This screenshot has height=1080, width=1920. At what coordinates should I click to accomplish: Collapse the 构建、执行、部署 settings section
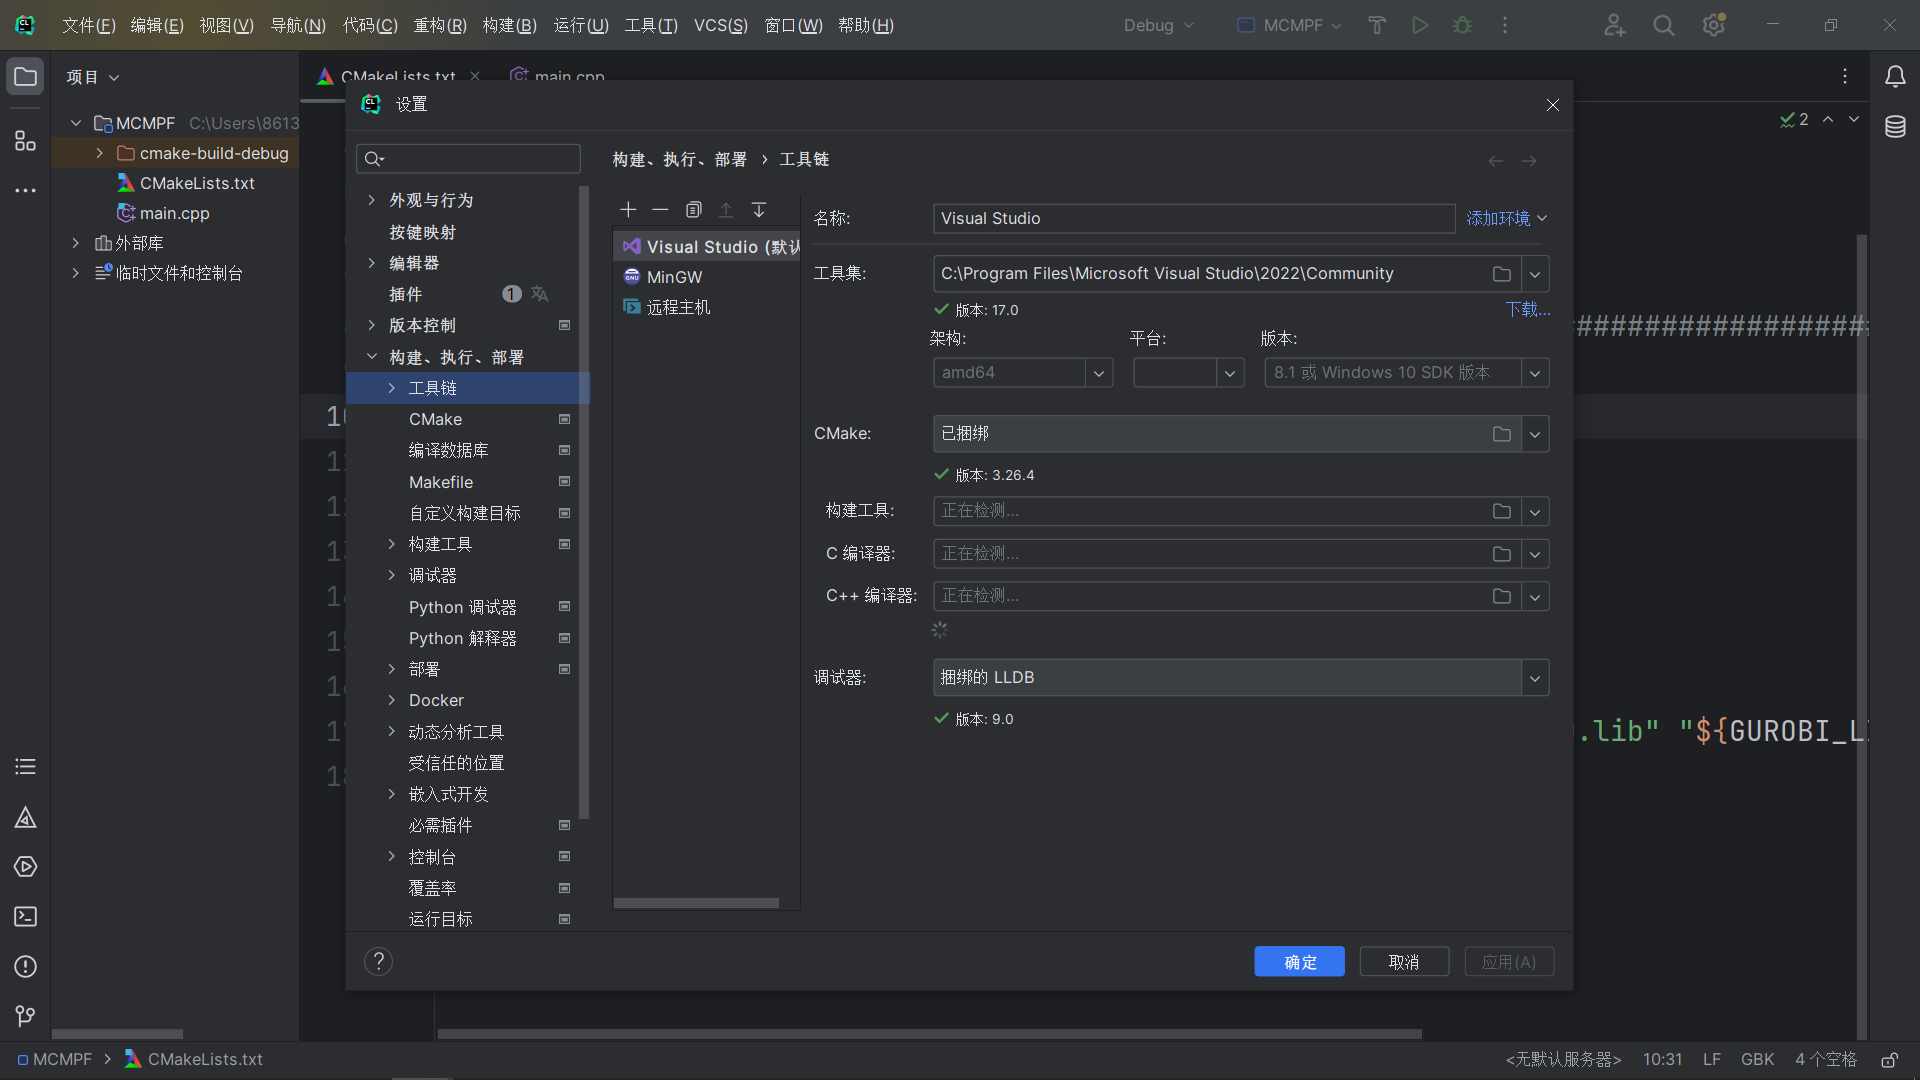click(x=371, y=357)
